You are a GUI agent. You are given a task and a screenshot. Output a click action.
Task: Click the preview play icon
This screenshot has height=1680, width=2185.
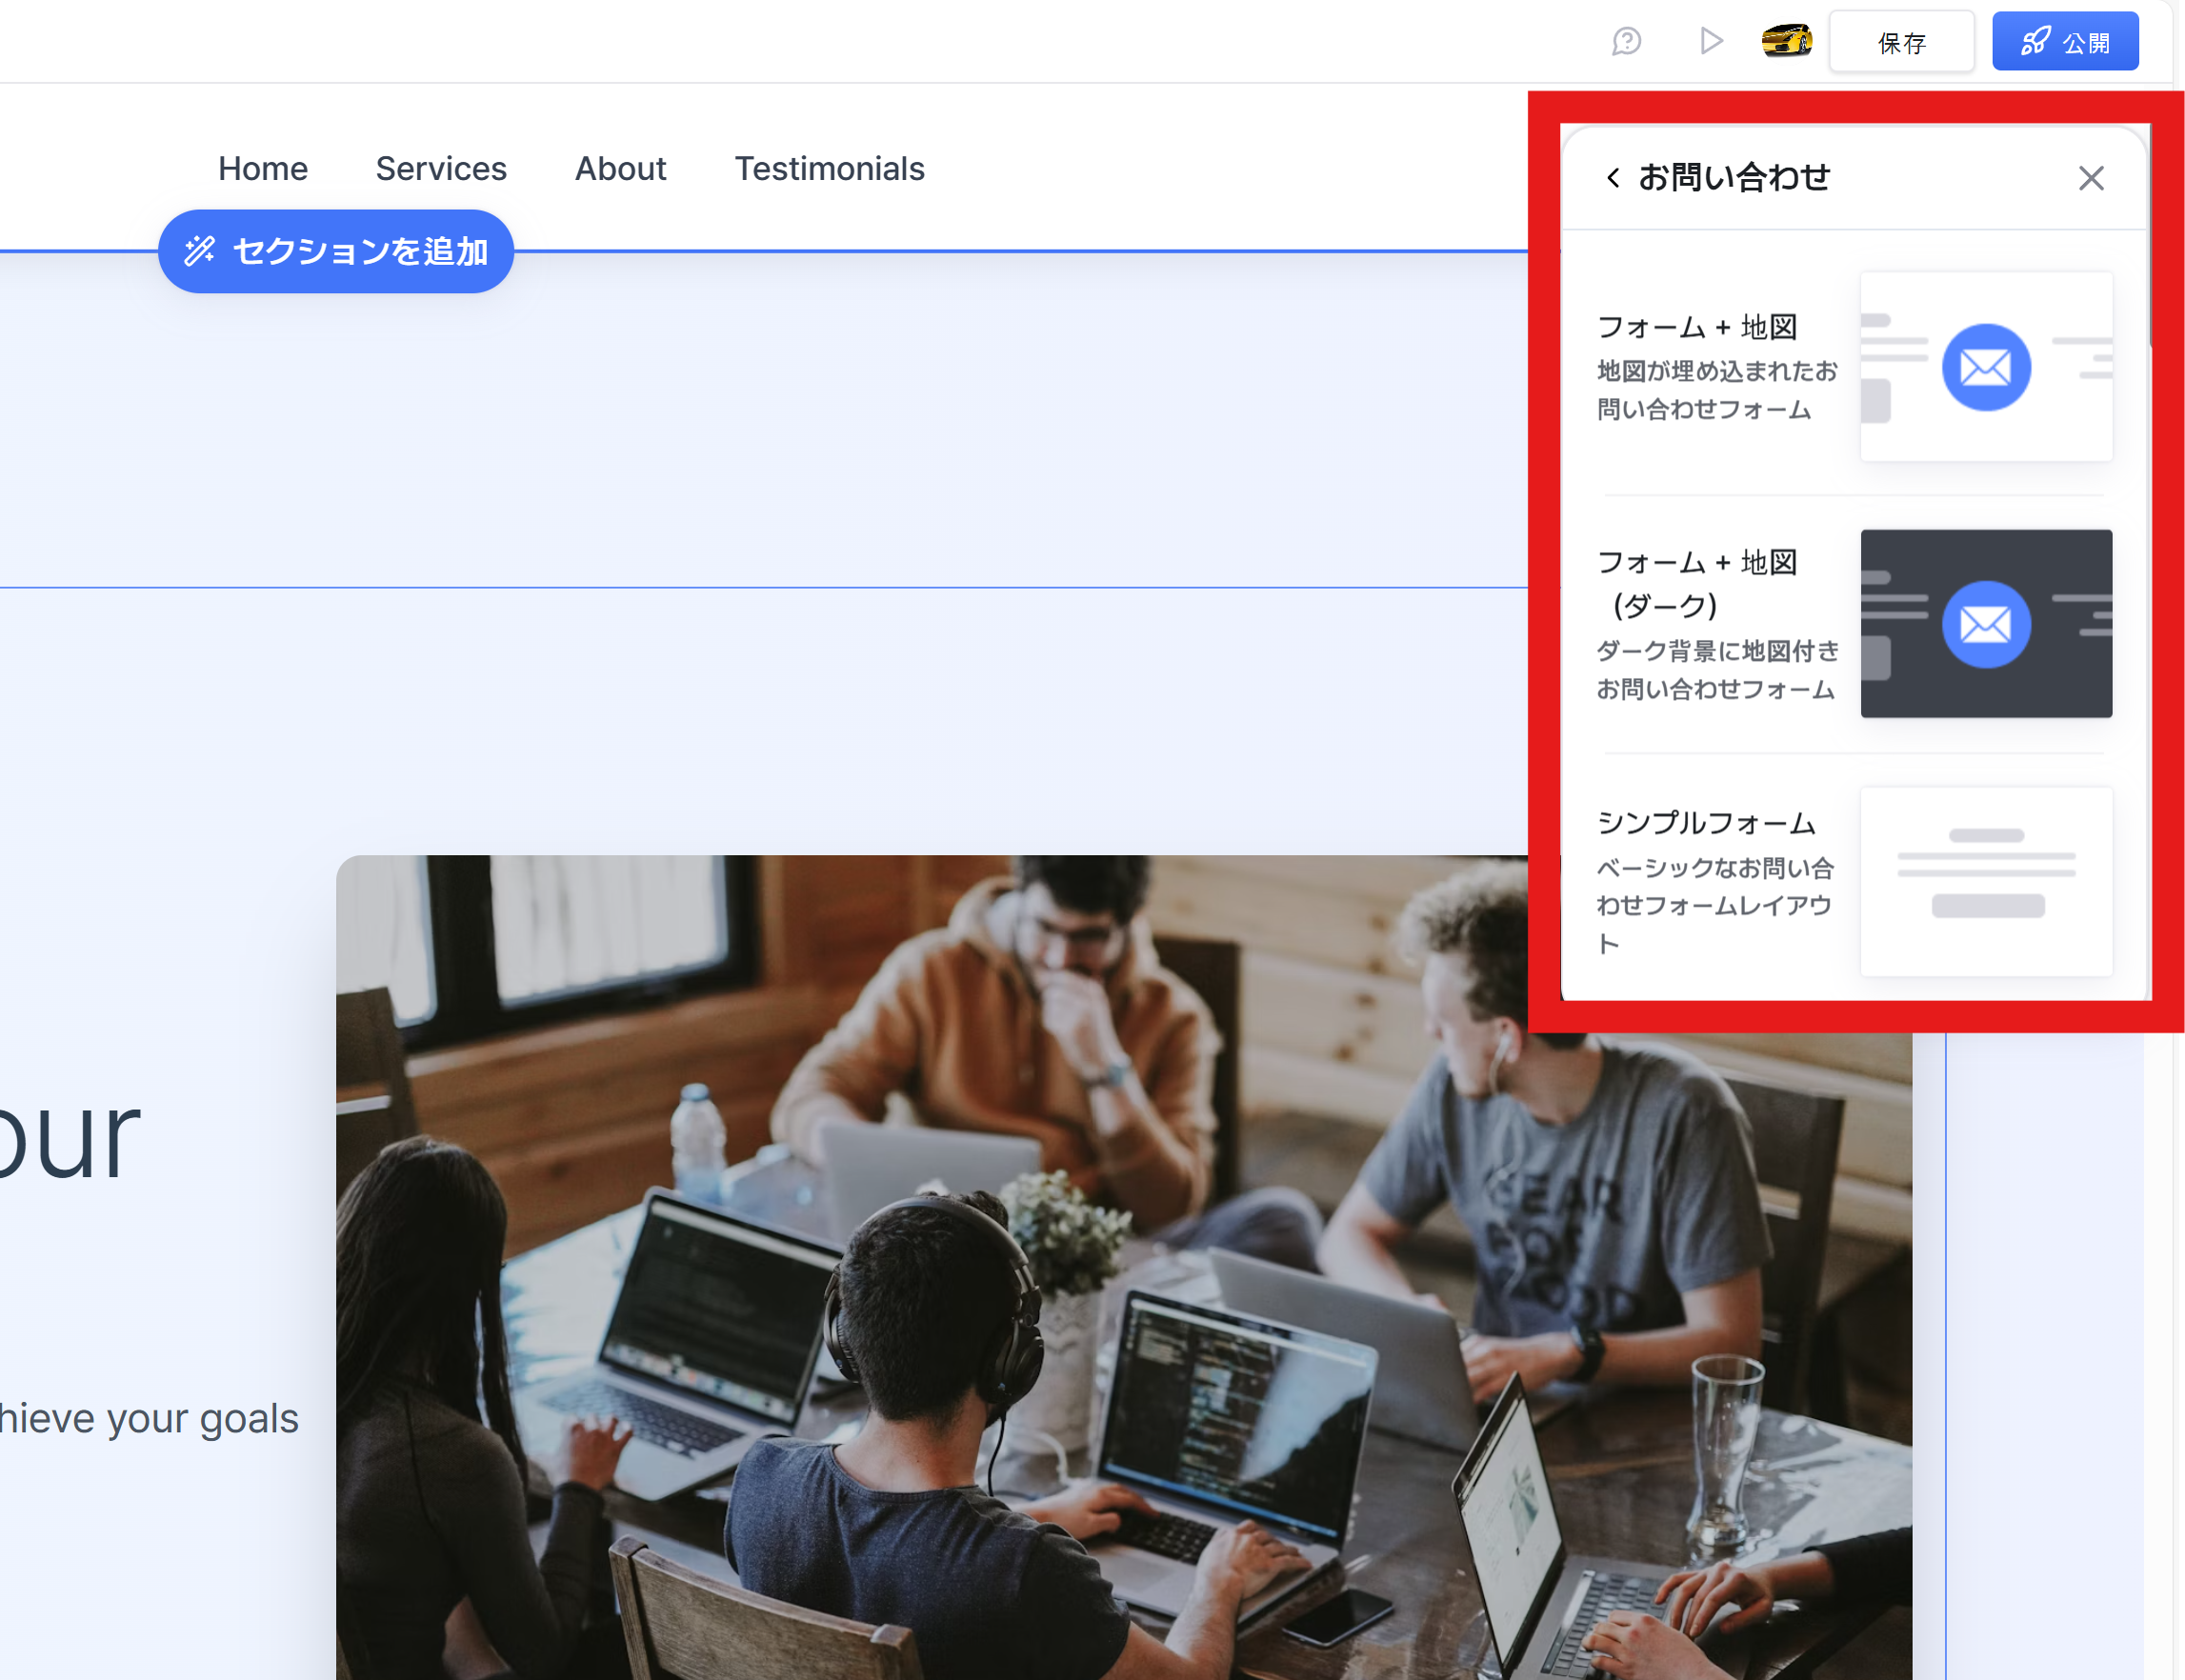click(1711, 41)
